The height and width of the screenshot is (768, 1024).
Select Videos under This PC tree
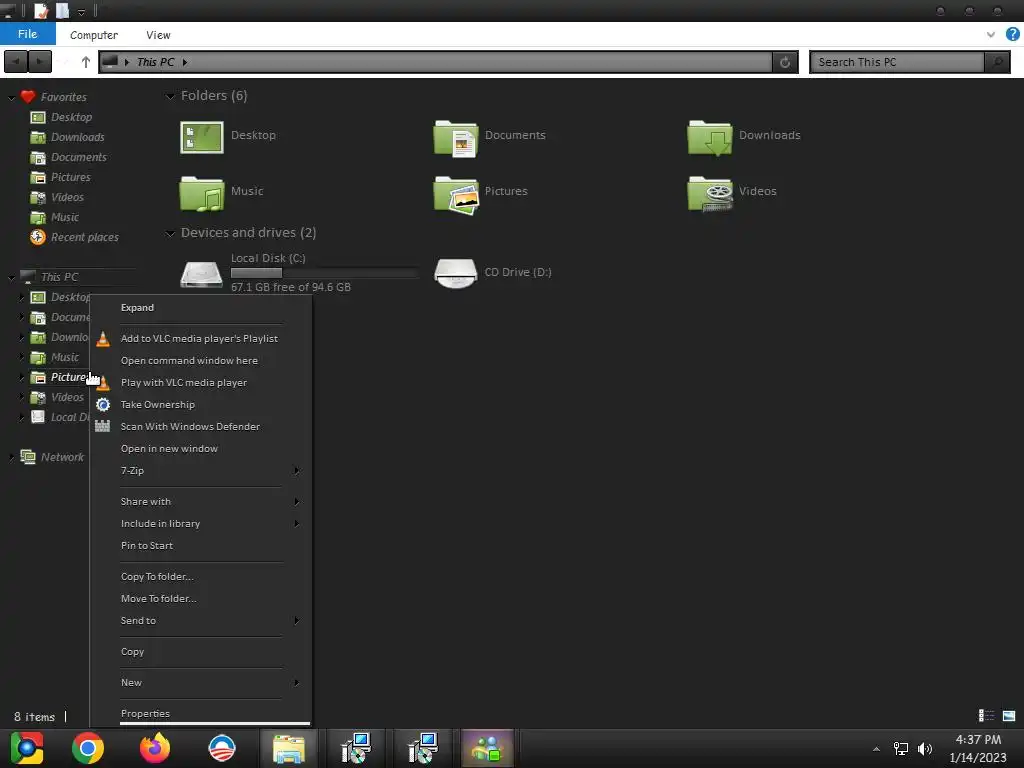(67, 397)
